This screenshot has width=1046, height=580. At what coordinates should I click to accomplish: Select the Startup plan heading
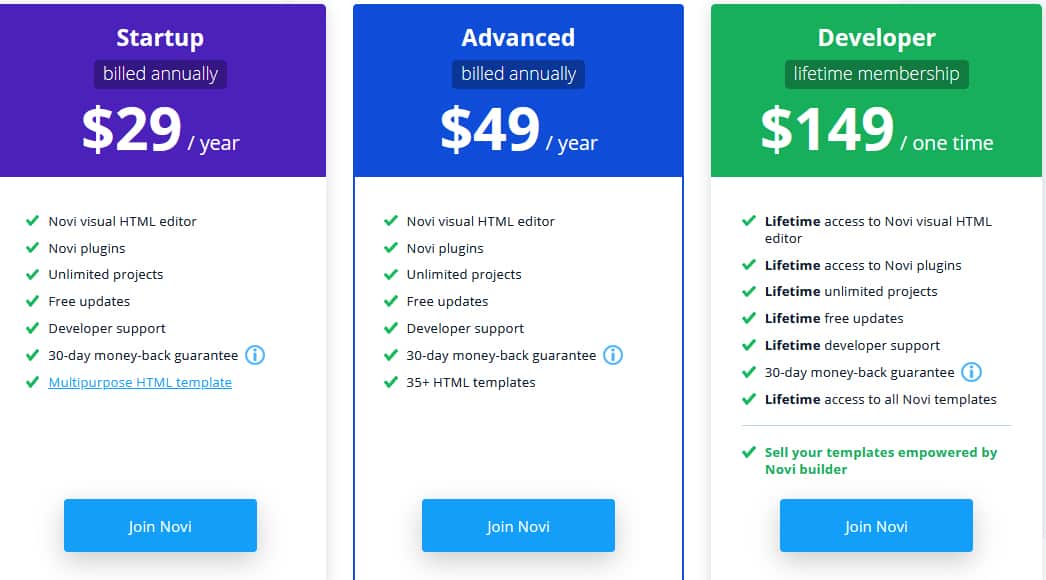coord(160,38)
